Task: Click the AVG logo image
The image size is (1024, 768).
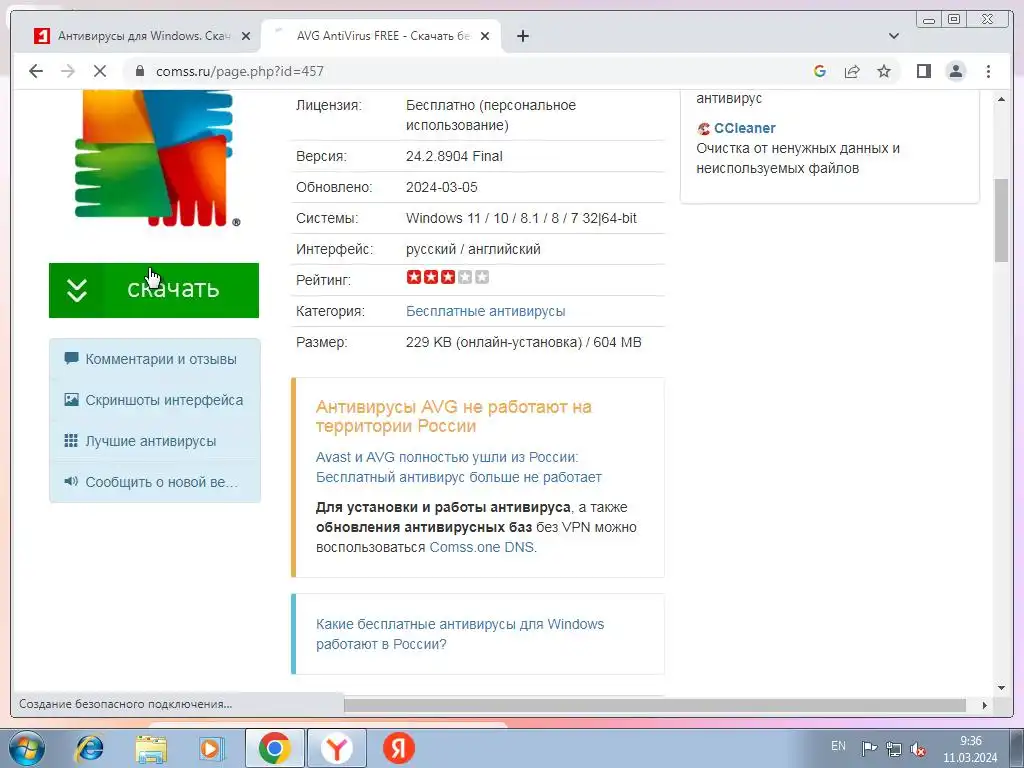Action: pos(155,159)
